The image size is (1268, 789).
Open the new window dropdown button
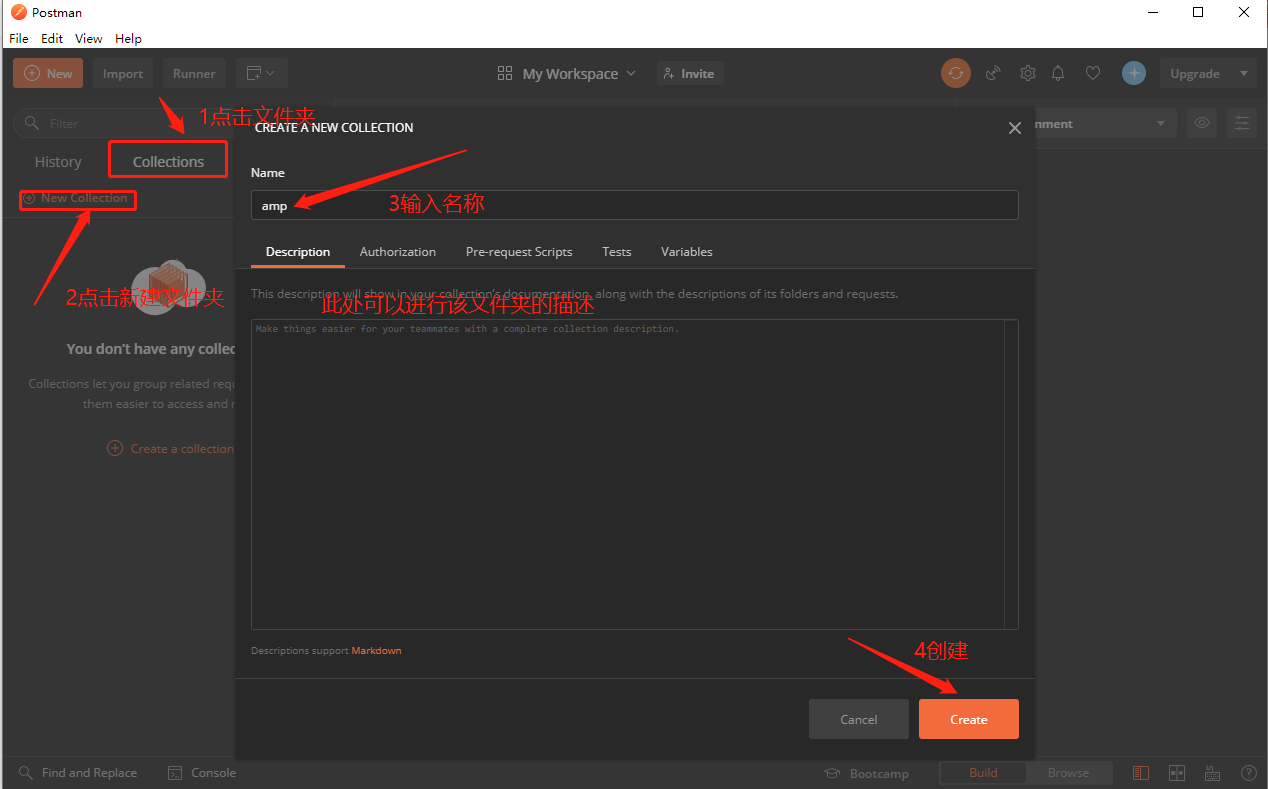coord(262,73)
